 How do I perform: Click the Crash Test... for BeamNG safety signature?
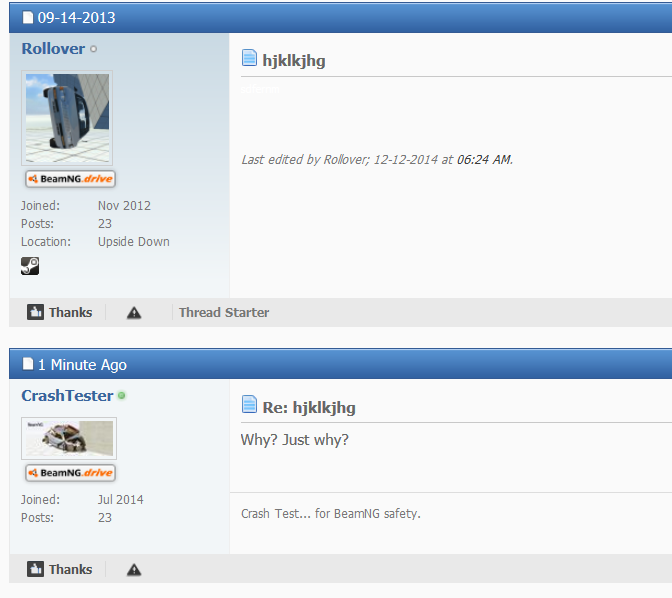(x=331, y=514)
